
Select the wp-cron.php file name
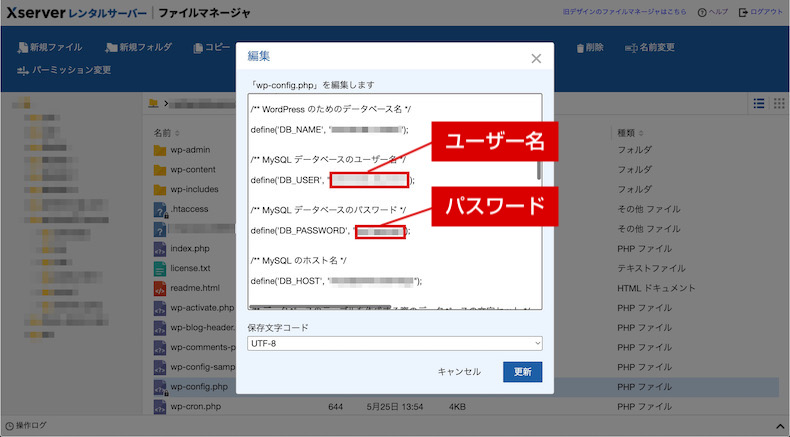pyautogui.click(x=195, y=406)
